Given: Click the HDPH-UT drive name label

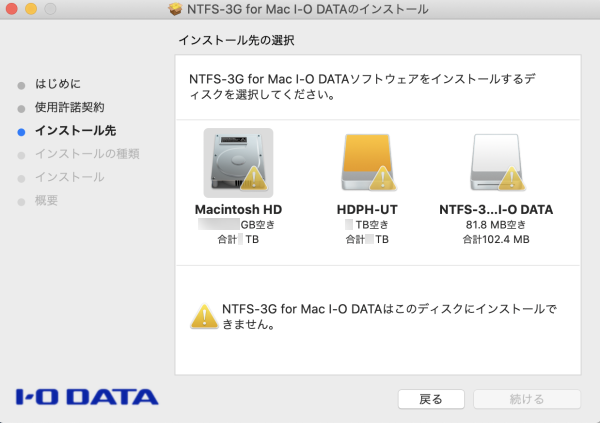Looking at the screenshot, I should (x=367, y=210).
